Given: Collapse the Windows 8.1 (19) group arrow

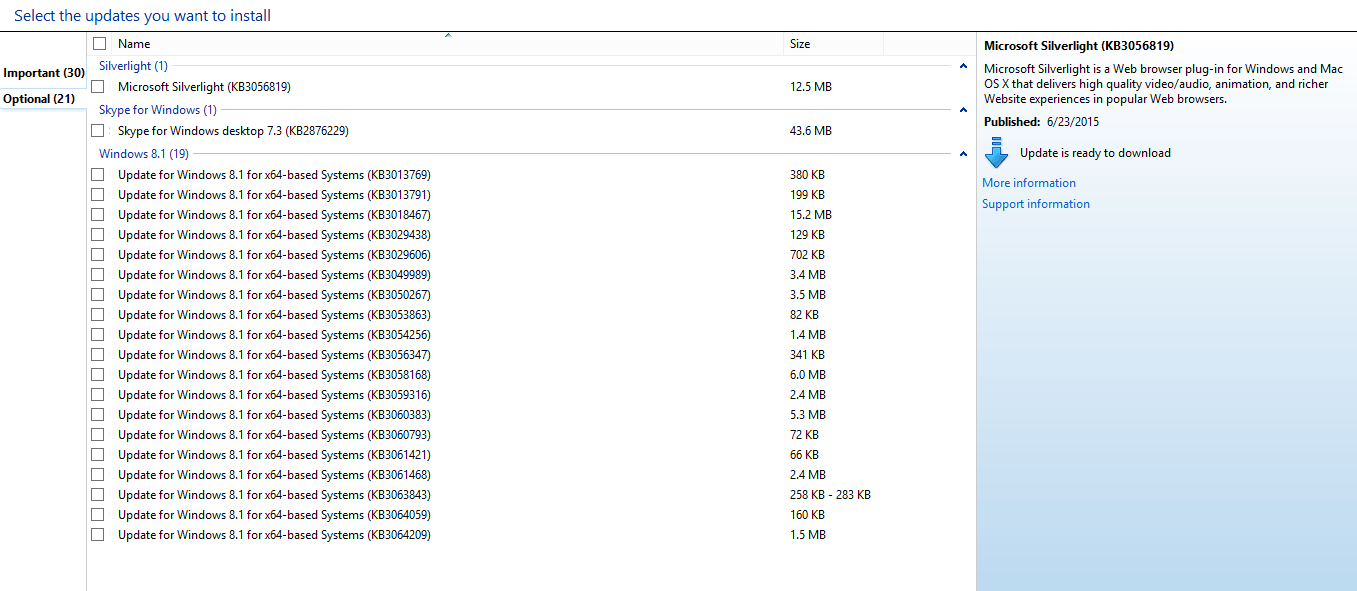Looking at the screenshot, I should click(x=963, y=154).
